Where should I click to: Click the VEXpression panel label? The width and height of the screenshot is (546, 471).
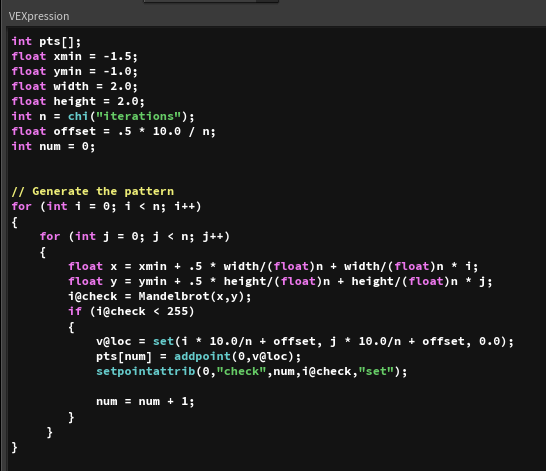39,16
